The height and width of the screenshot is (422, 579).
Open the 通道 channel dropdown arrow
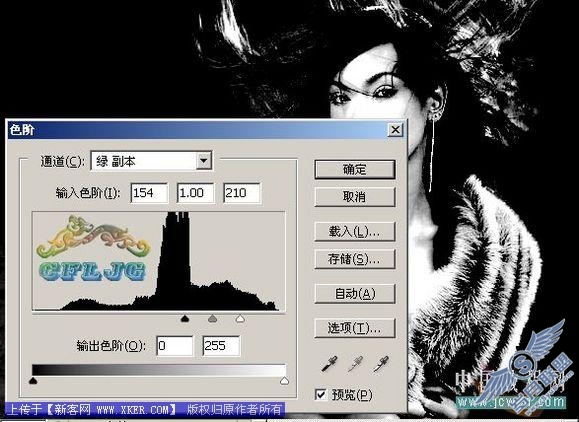(203, 161)
